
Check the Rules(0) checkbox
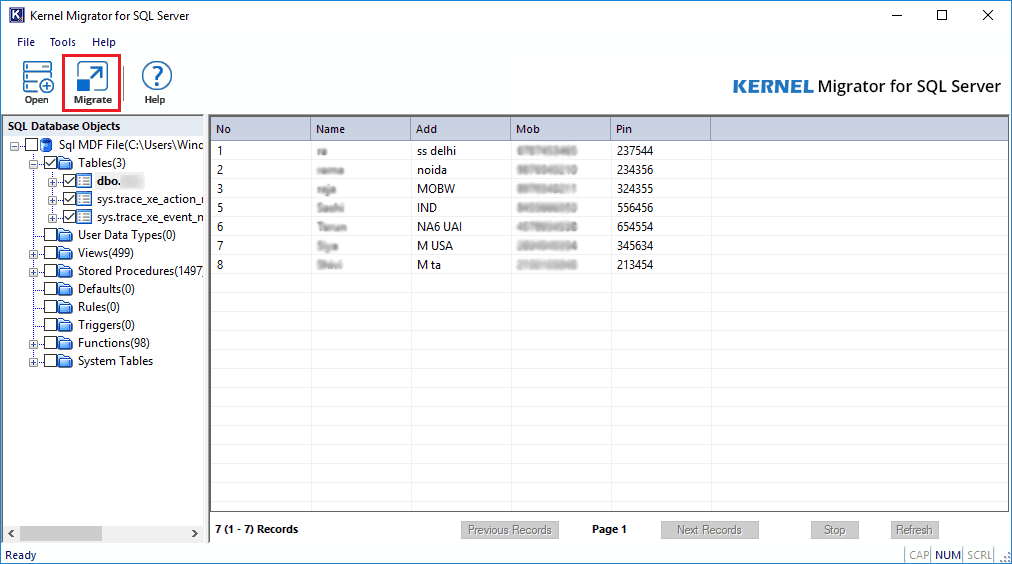pos(50,307)
